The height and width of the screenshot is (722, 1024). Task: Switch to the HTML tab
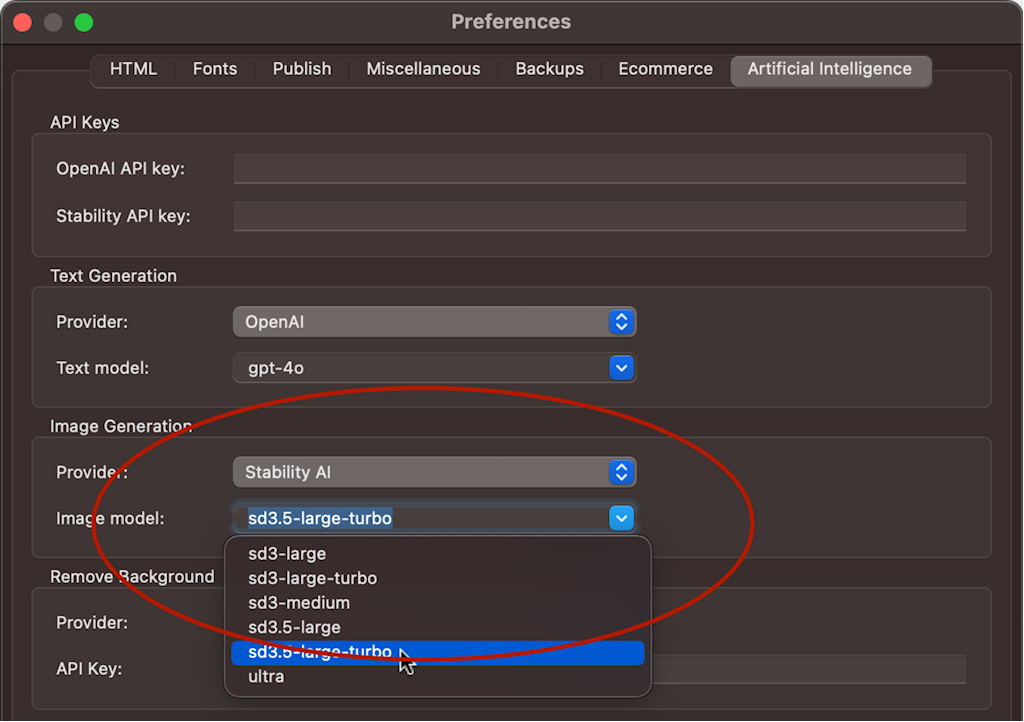click(133, 69)
